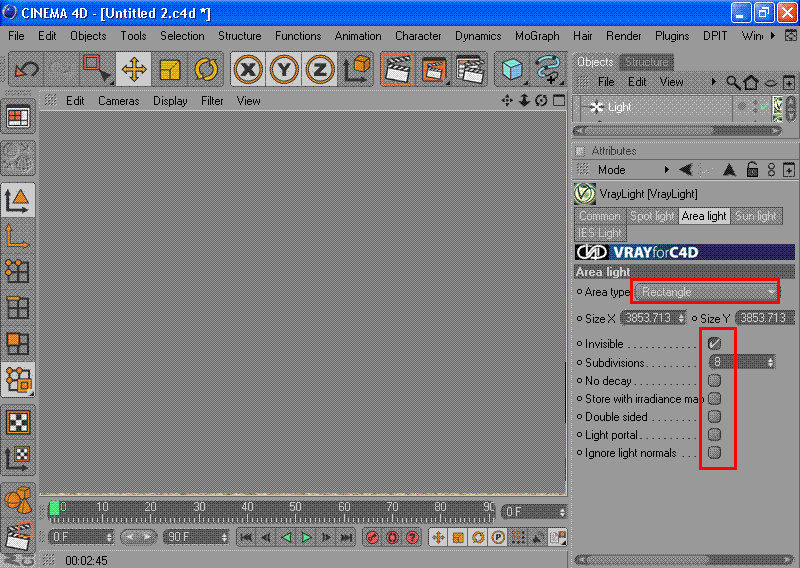Click the record keyframe button
Image resolution: width=800 pixels, height=568 pixels.
[372, 537]
